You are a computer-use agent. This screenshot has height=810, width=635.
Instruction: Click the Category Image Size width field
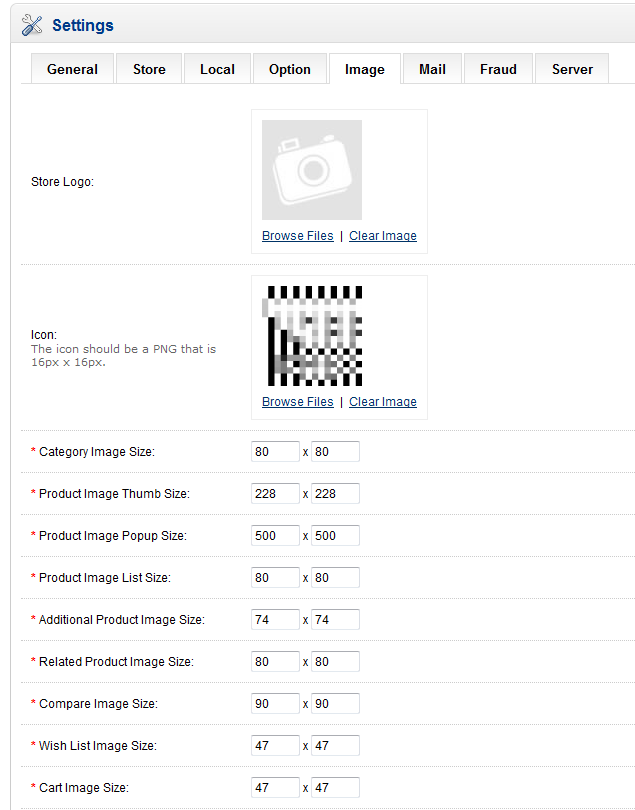click(275, 452)
